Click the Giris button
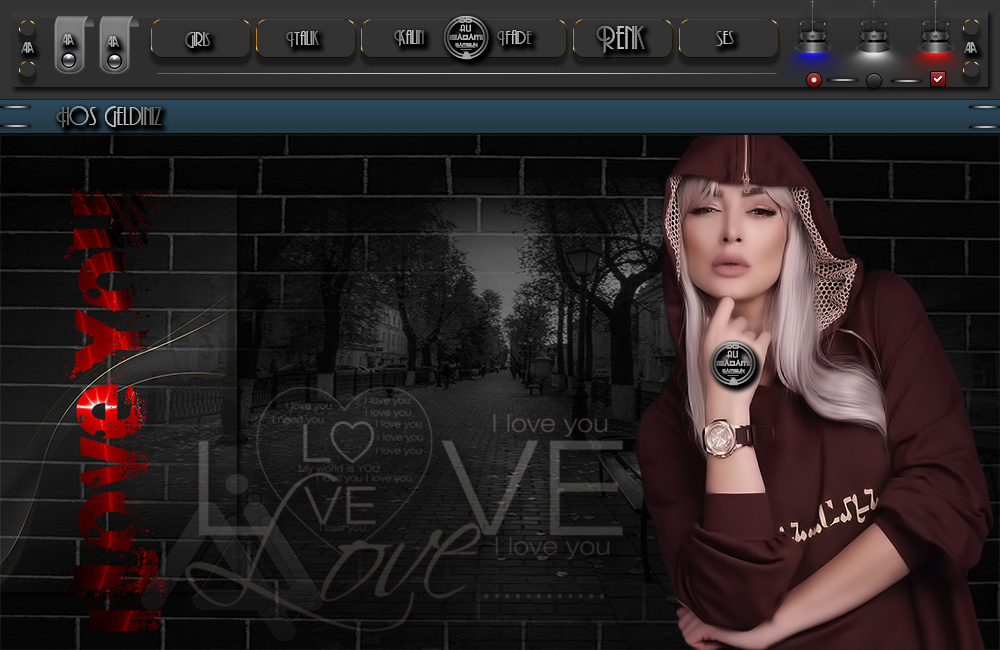The height and width of the screenshot is (650, 1000). coord(200,39)
